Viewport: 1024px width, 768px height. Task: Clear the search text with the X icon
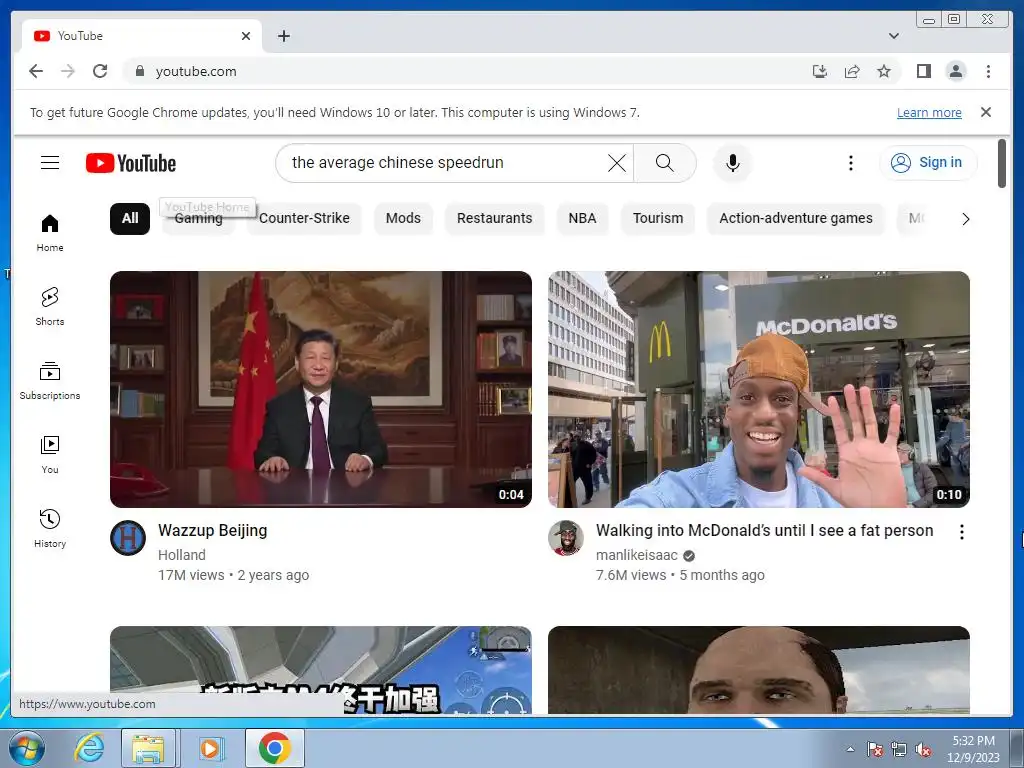[616, 163]
